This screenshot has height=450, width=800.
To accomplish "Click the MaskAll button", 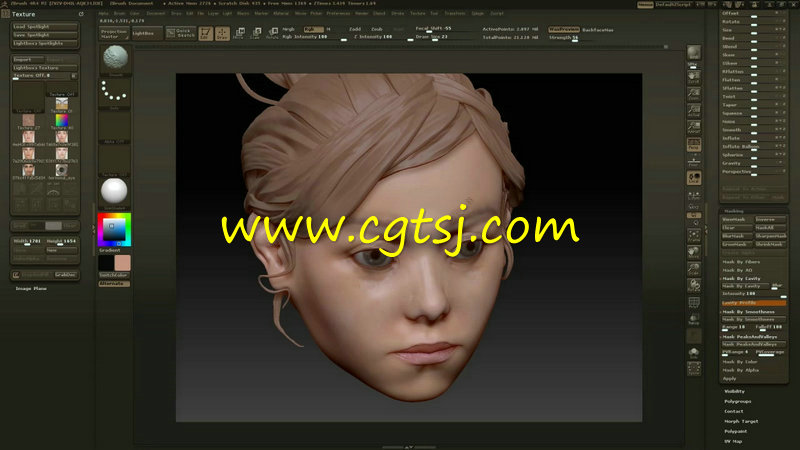I will point(770,228).
